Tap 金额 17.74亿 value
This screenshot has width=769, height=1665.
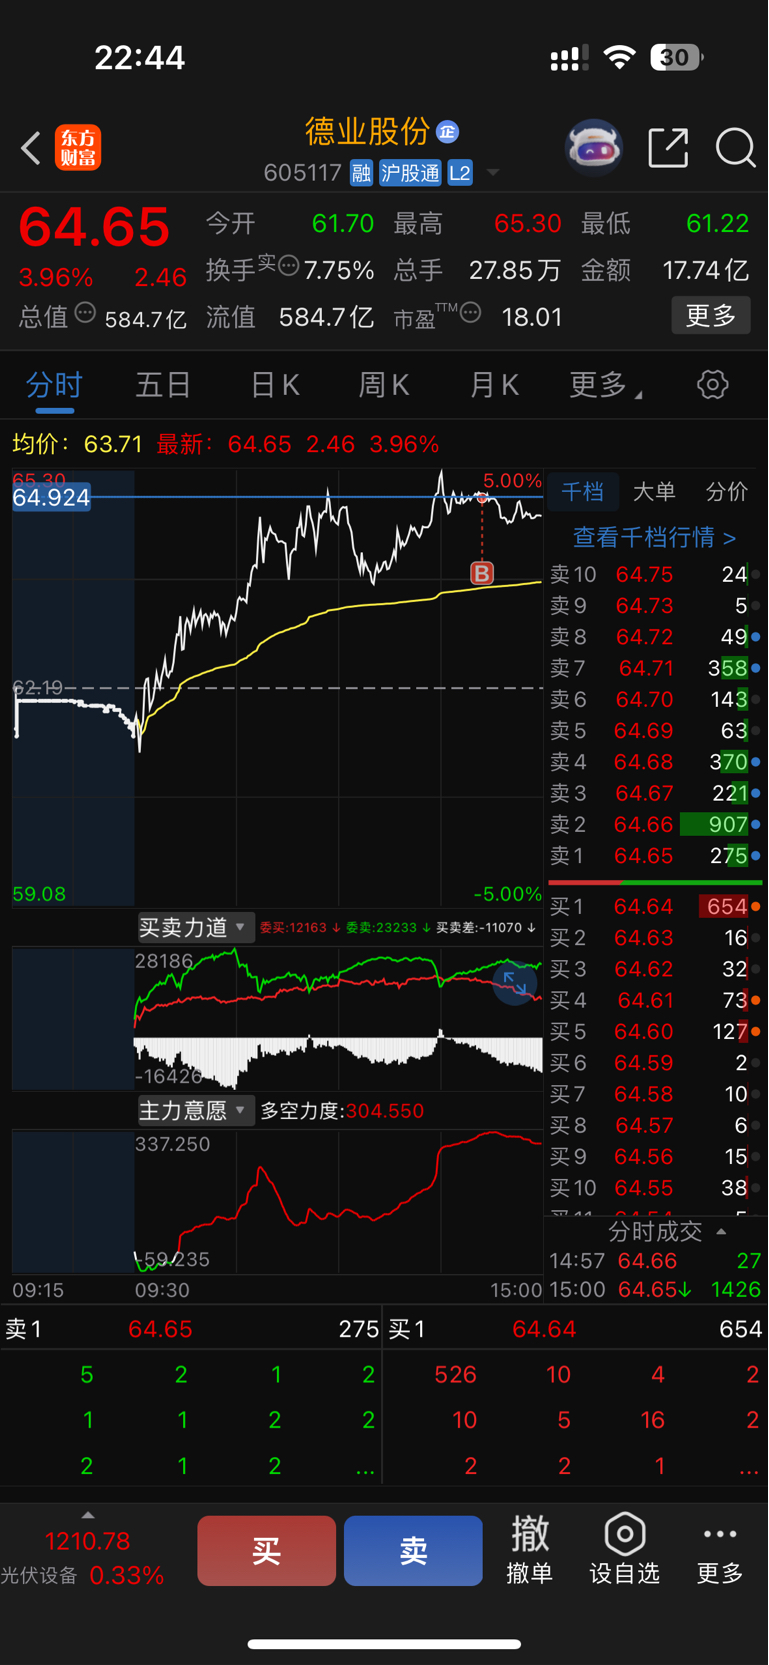coord(665,271)
